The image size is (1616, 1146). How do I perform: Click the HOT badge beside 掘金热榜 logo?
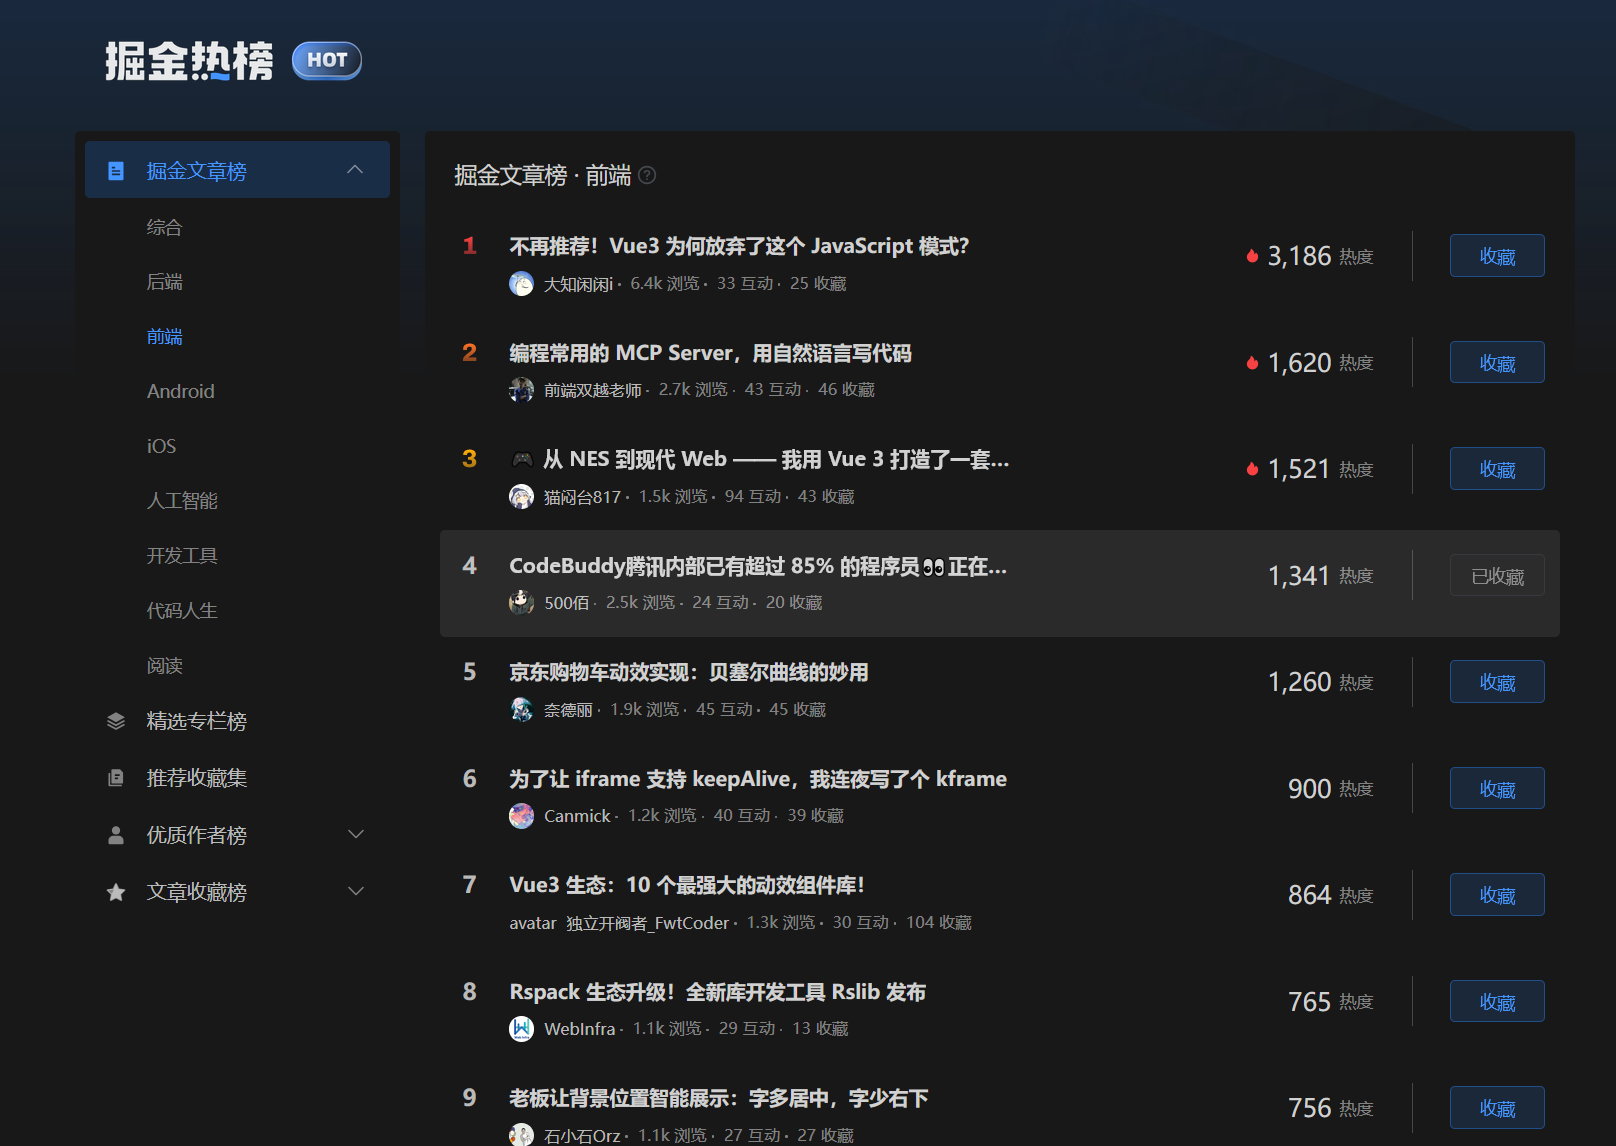click(x=326, y=59)
